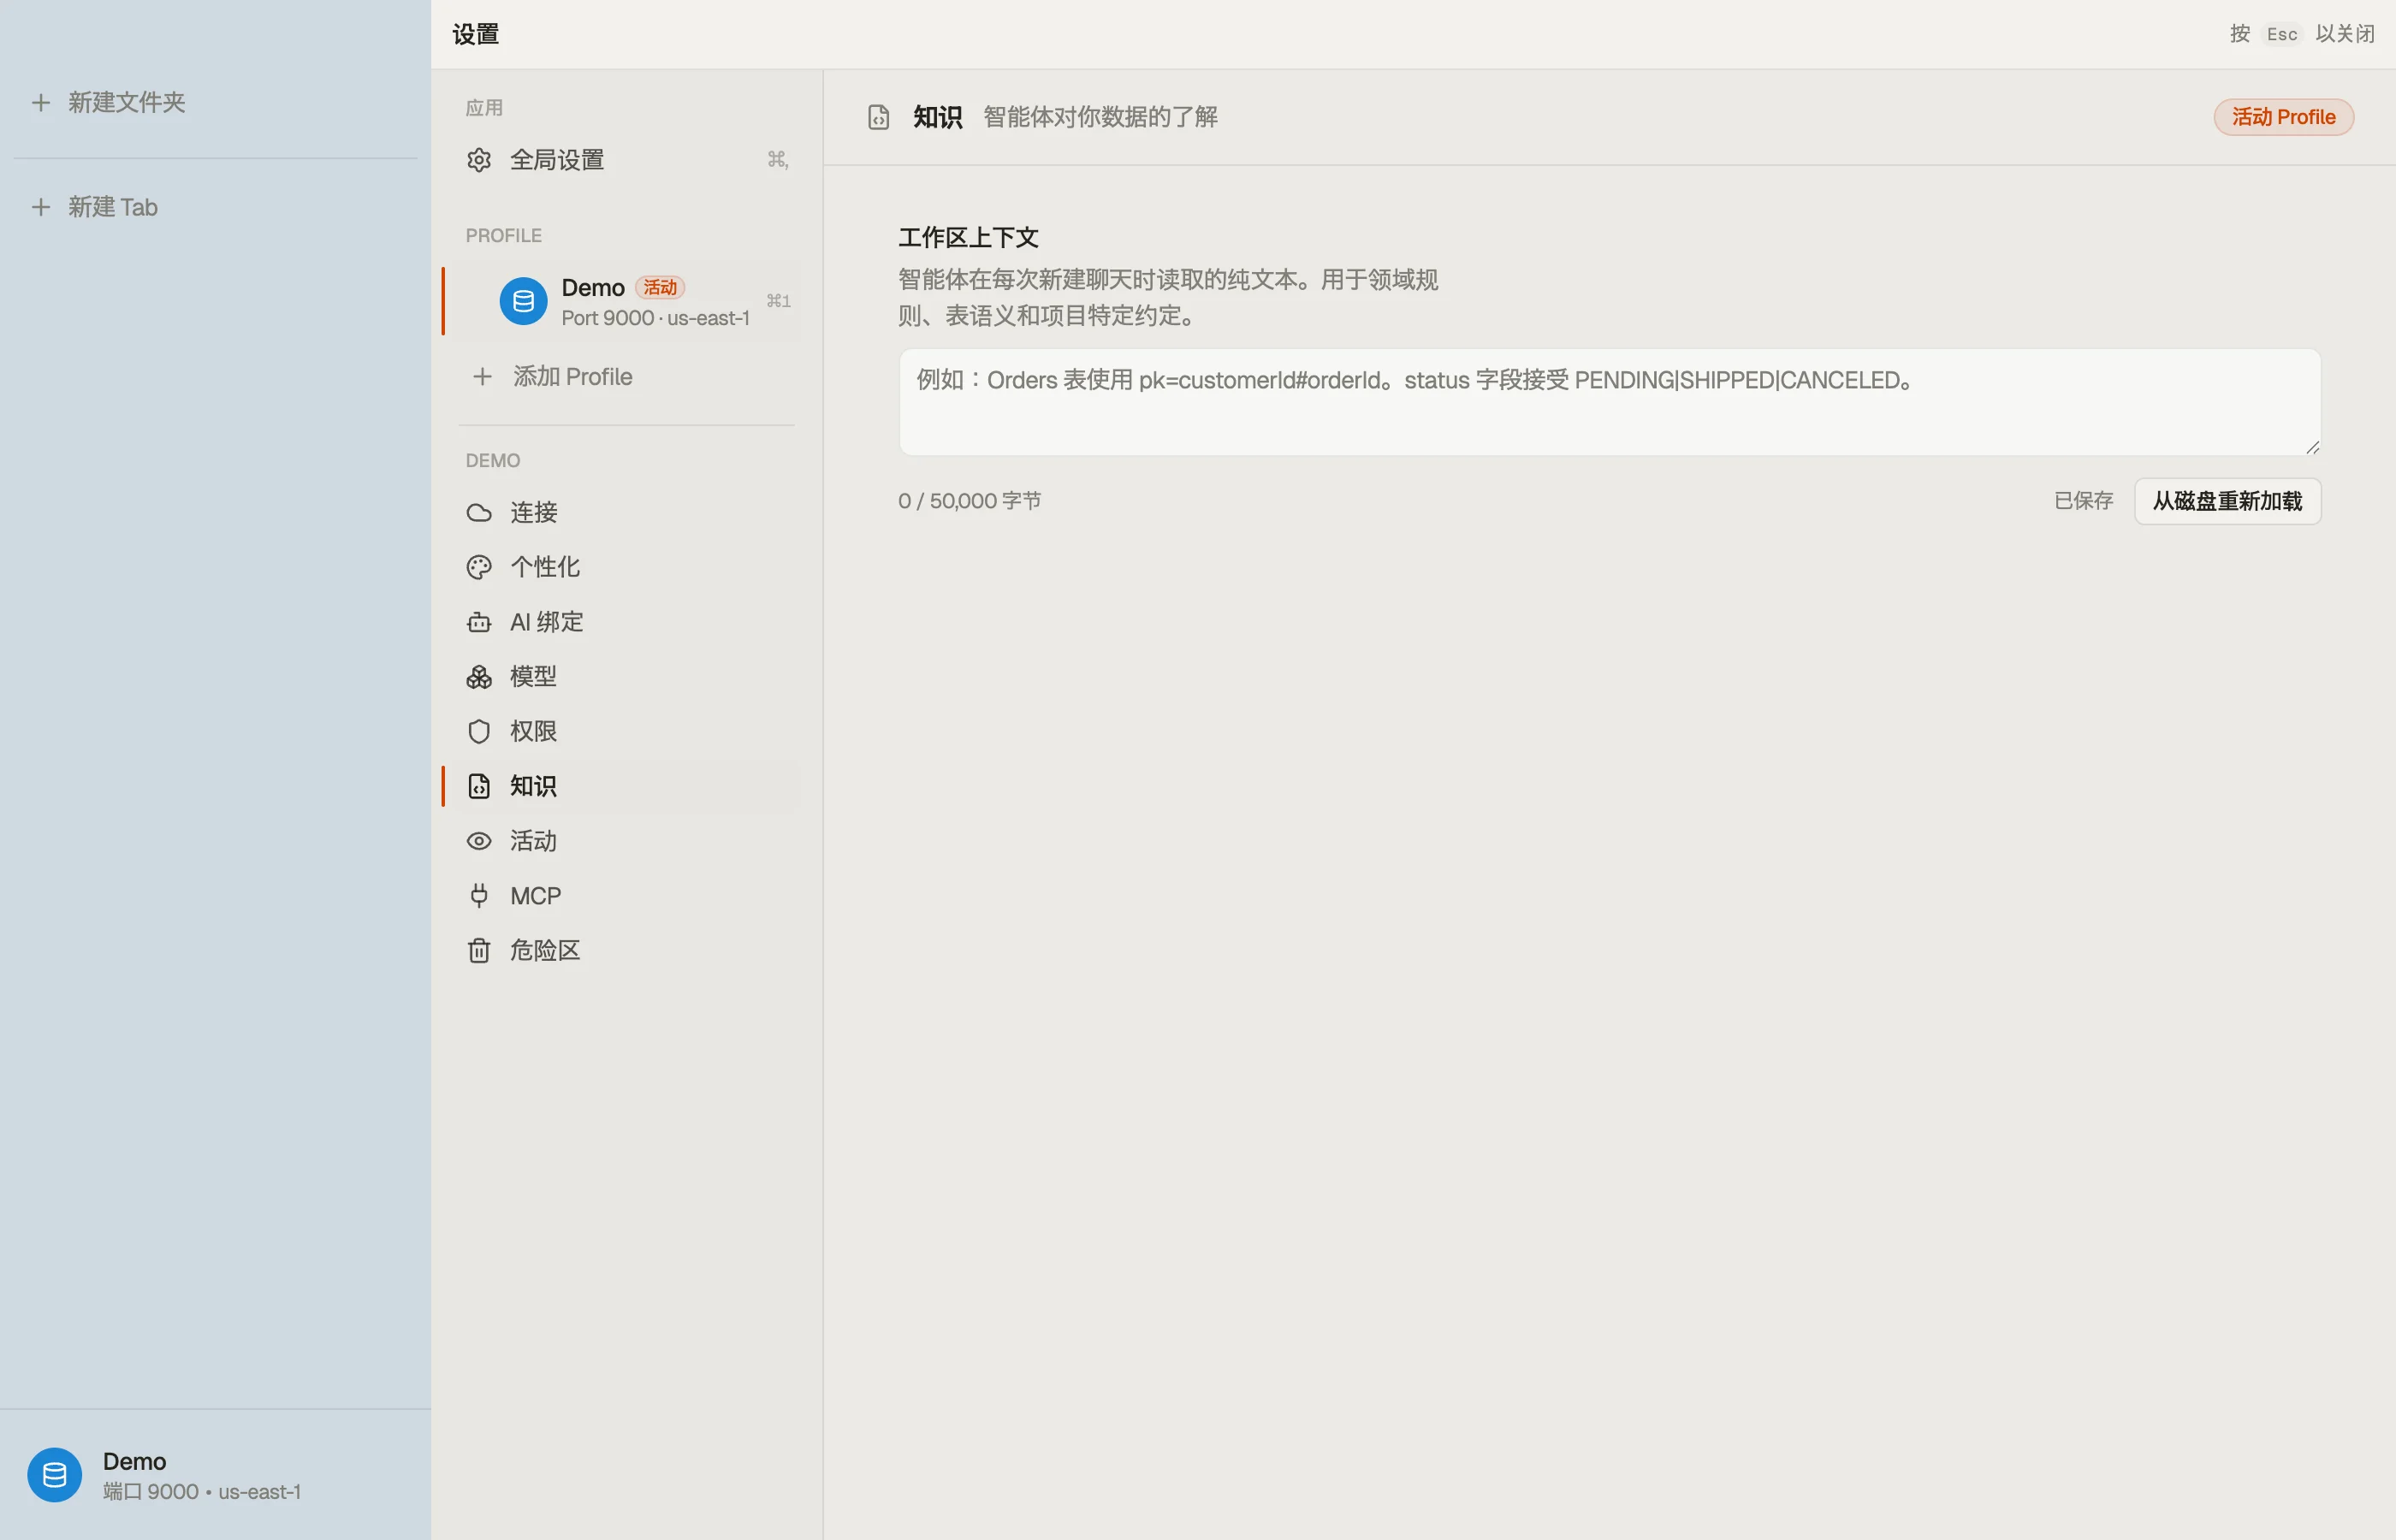Click the palette icon for 个性化
The height and width of the screenshot is (1540, 2396).
point(479,567)
